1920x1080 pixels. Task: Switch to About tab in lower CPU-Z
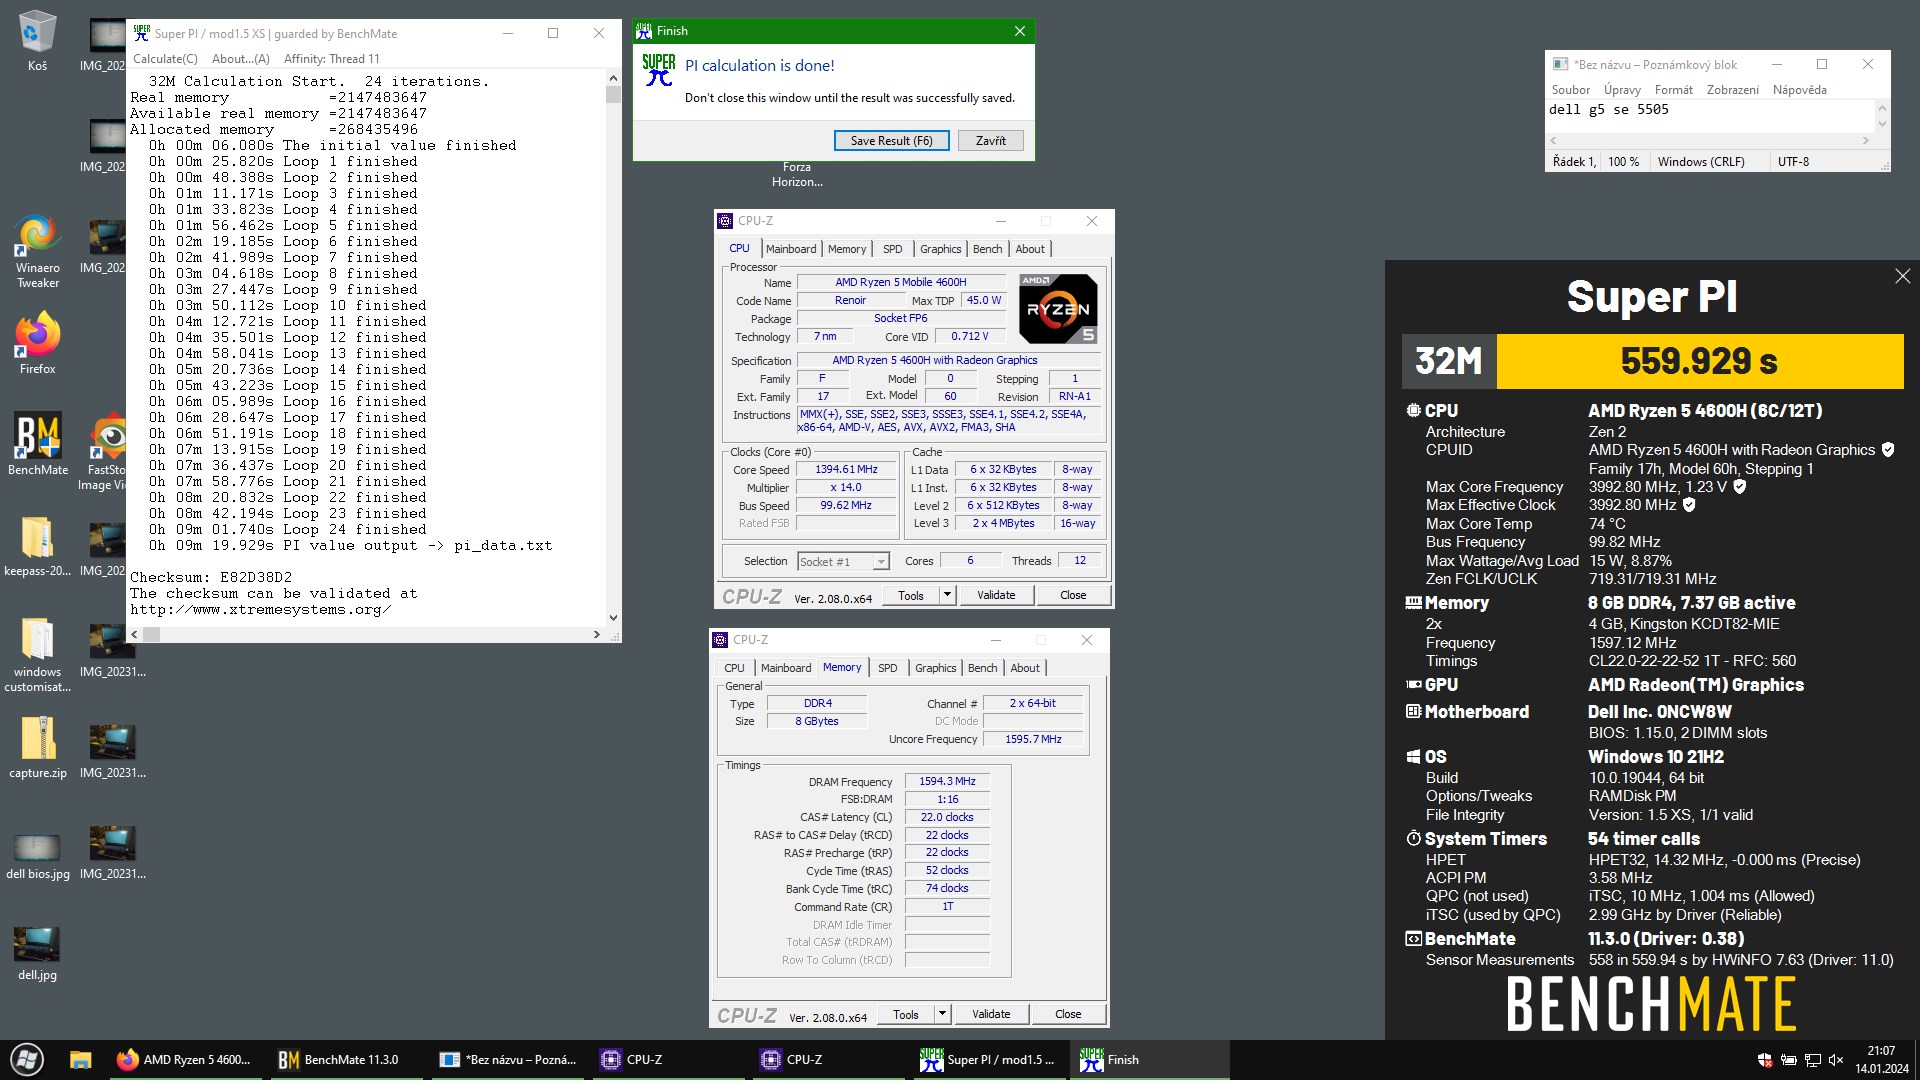(1025, 668)
